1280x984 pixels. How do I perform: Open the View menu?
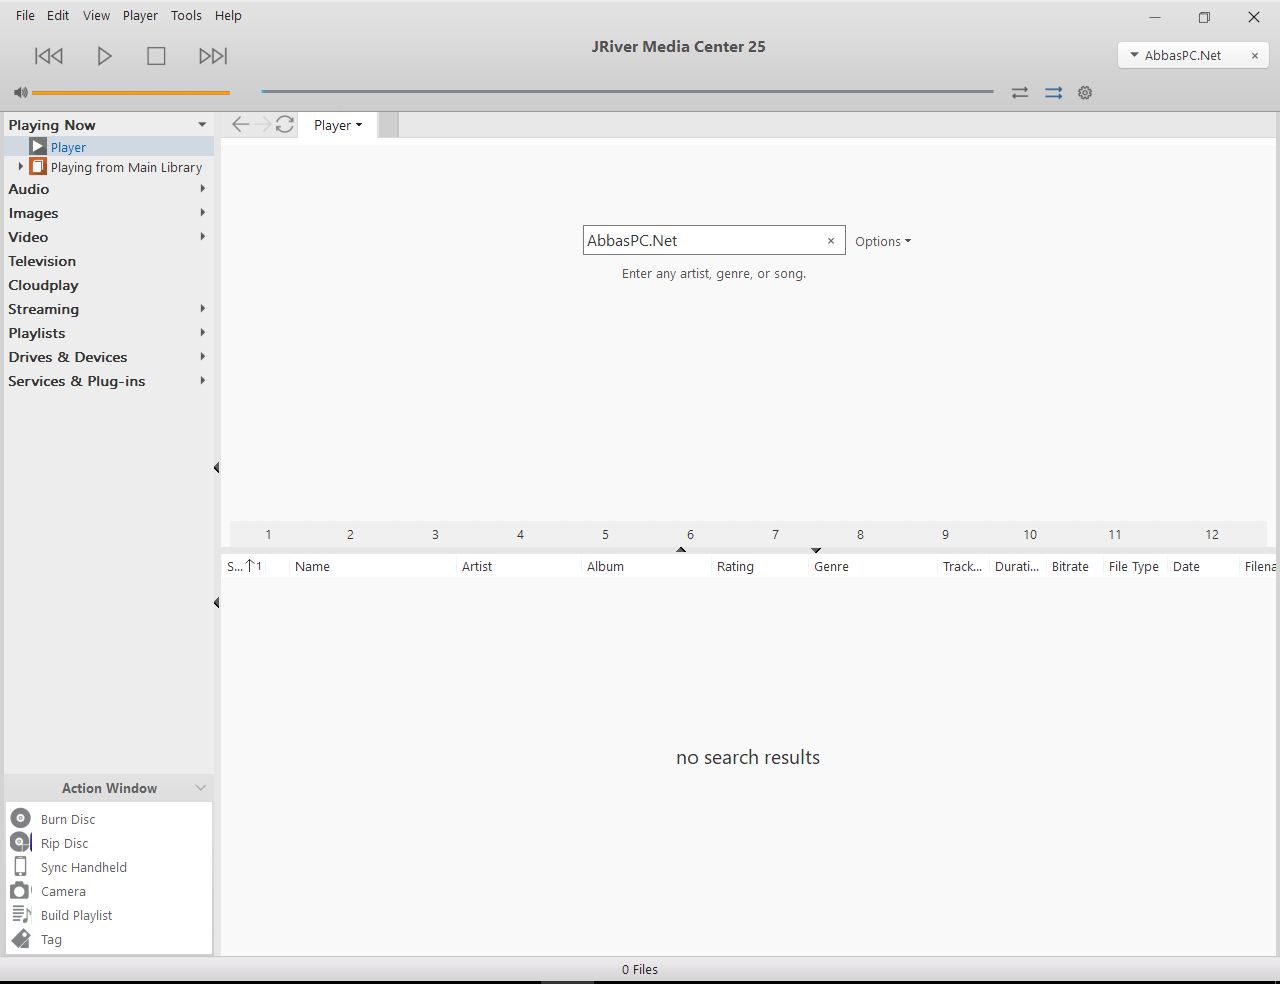96,16
